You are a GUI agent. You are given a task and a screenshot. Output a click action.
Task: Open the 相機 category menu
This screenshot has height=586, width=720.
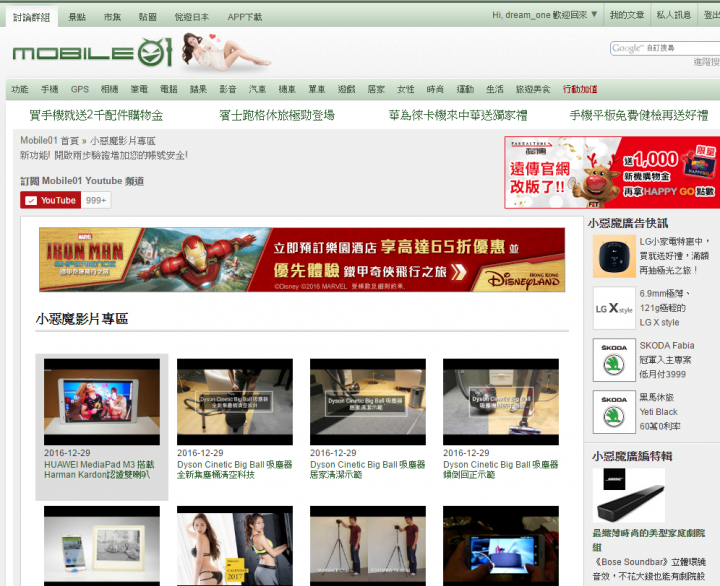coord(109,89)
